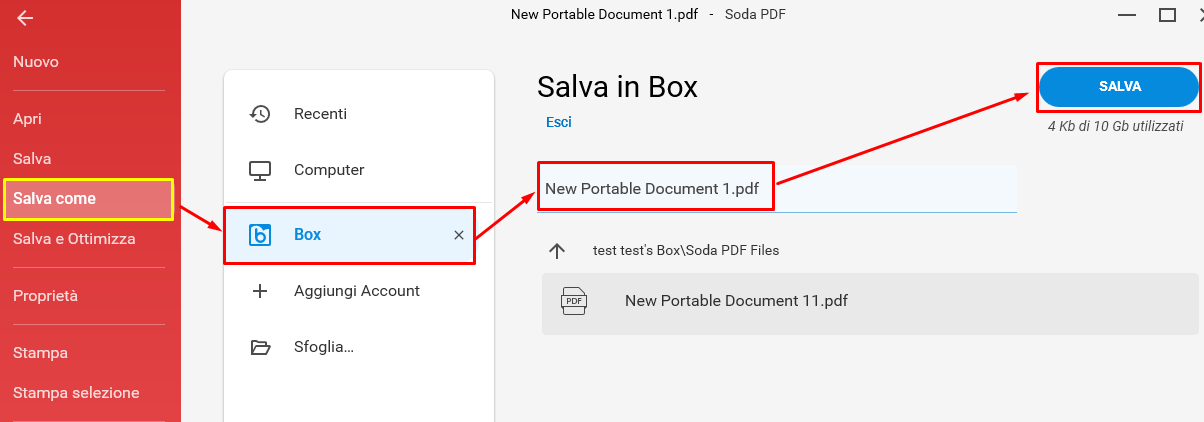Image resolution: width=1204 pixels, height=422 pixels.
Task: Open the Apri menu item
Action: coord(27,119)
